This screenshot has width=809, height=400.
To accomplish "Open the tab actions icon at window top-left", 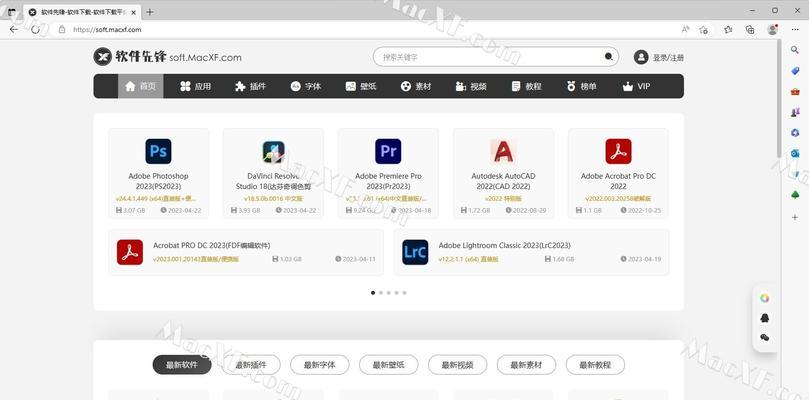I will pos(11,12).
